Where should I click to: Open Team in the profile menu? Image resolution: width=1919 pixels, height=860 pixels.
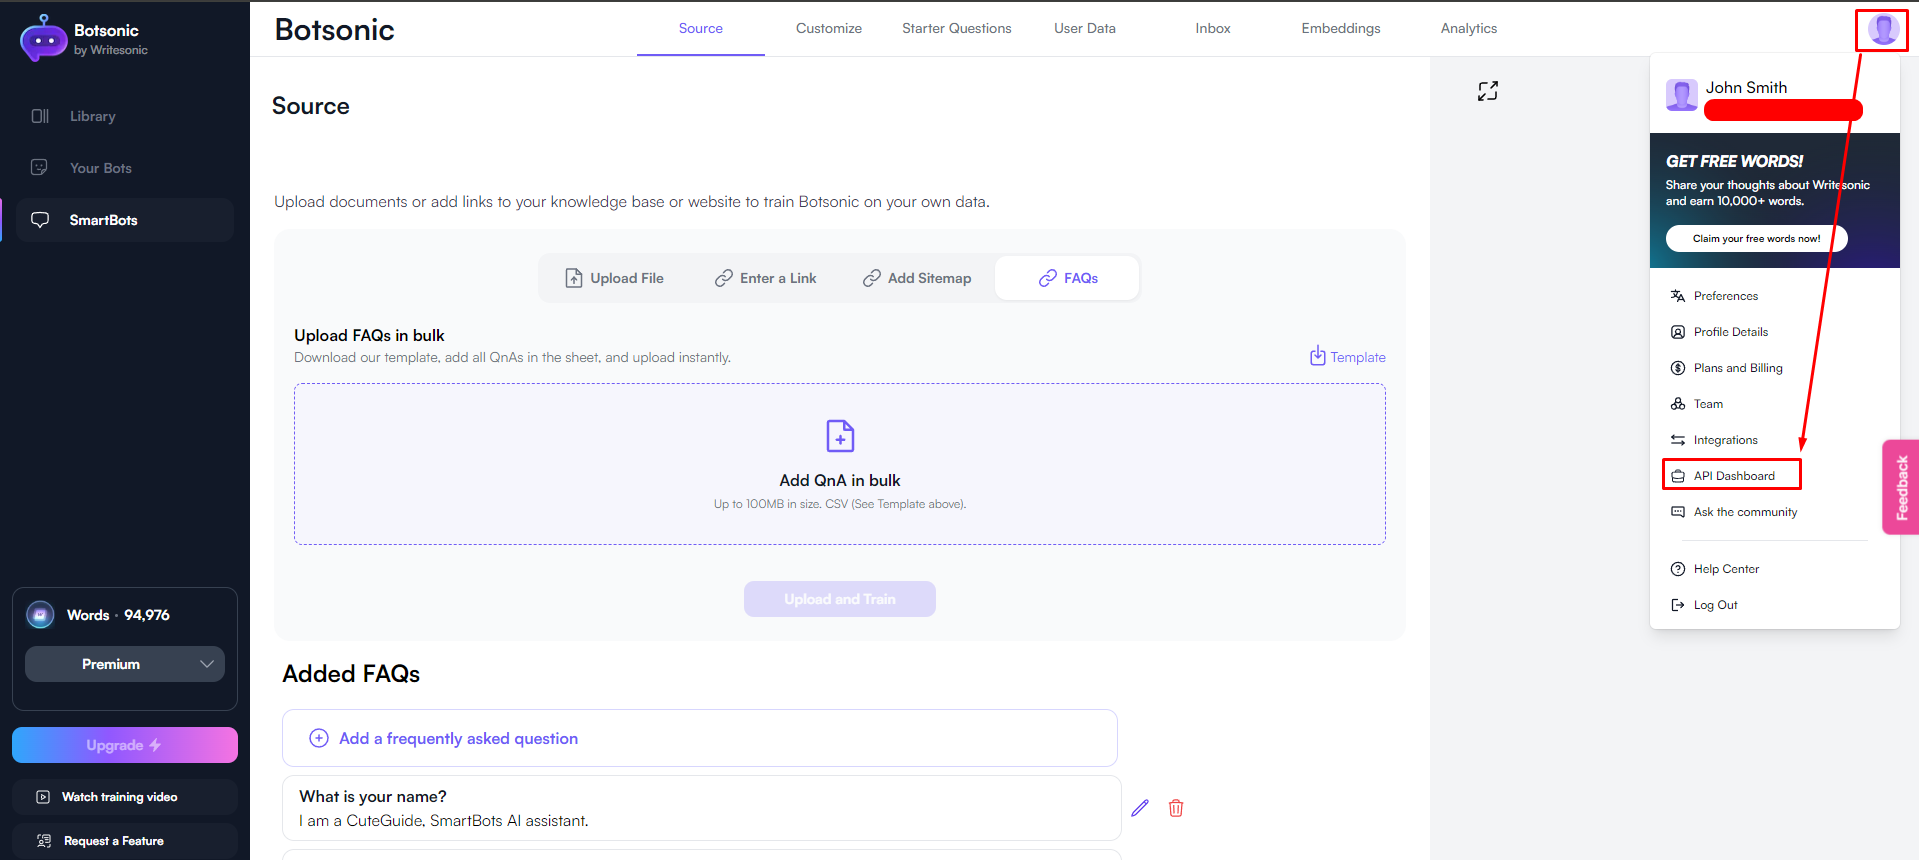(x=1708, y=404)
